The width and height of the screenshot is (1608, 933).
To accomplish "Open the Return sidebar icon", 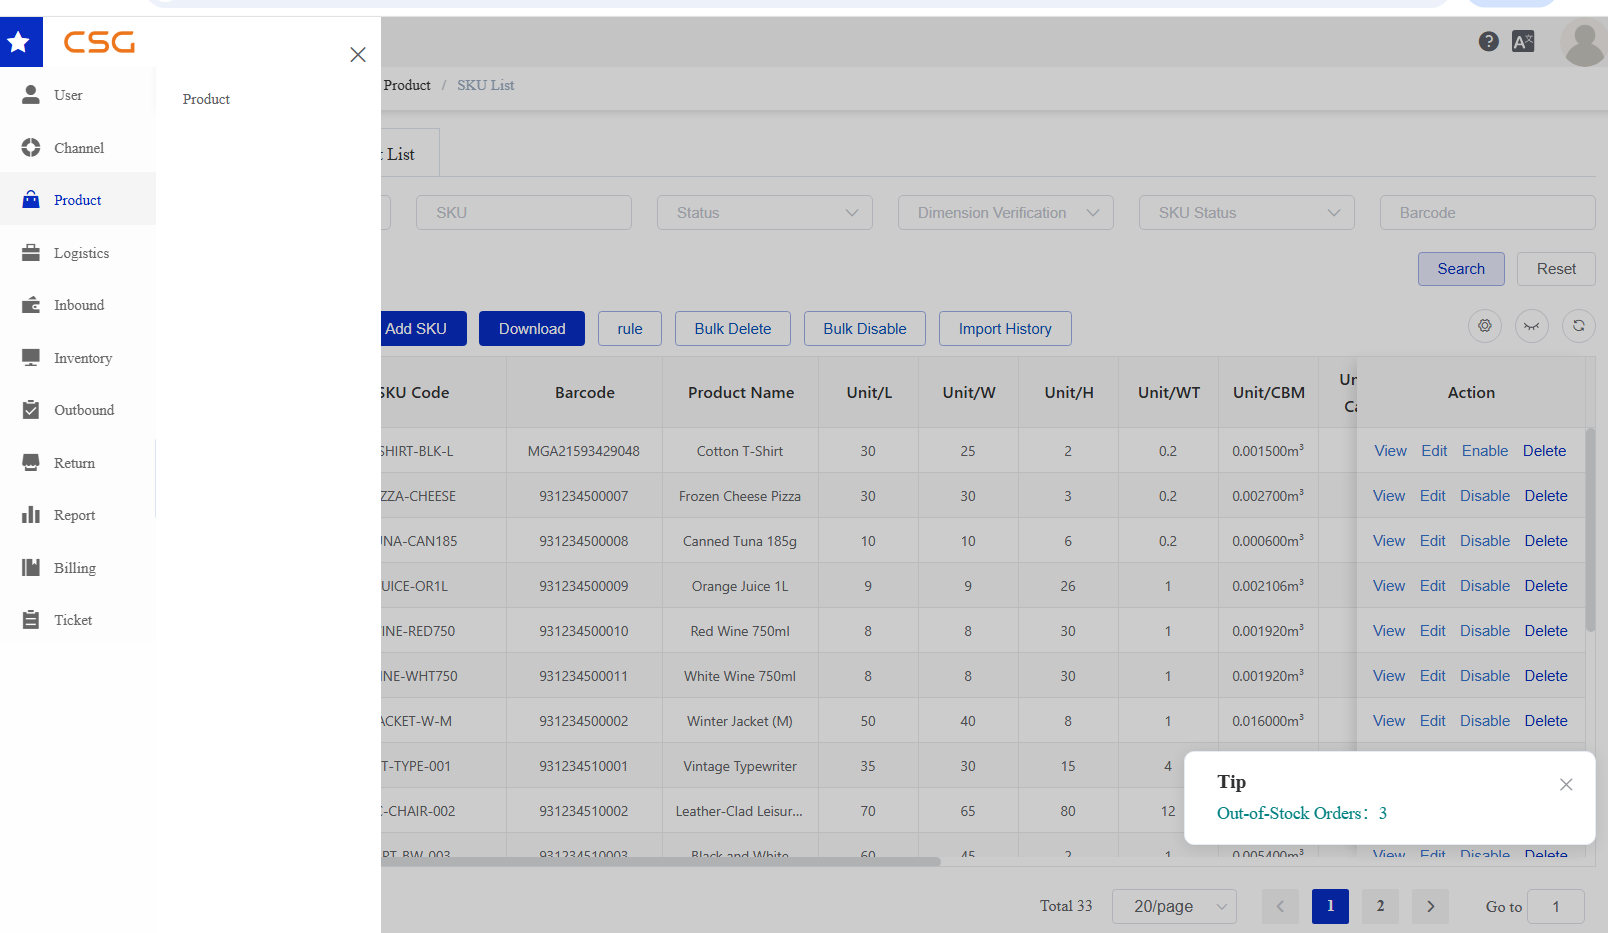I will (x=31, y=463).
